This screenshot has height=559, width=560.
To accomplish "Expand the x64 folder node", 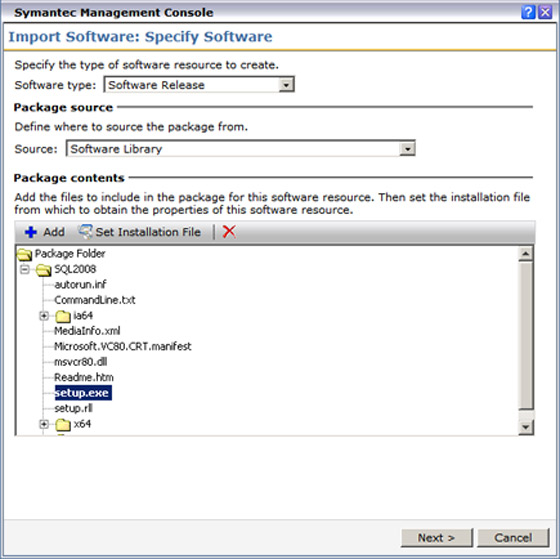I will (x=44, y=424).
